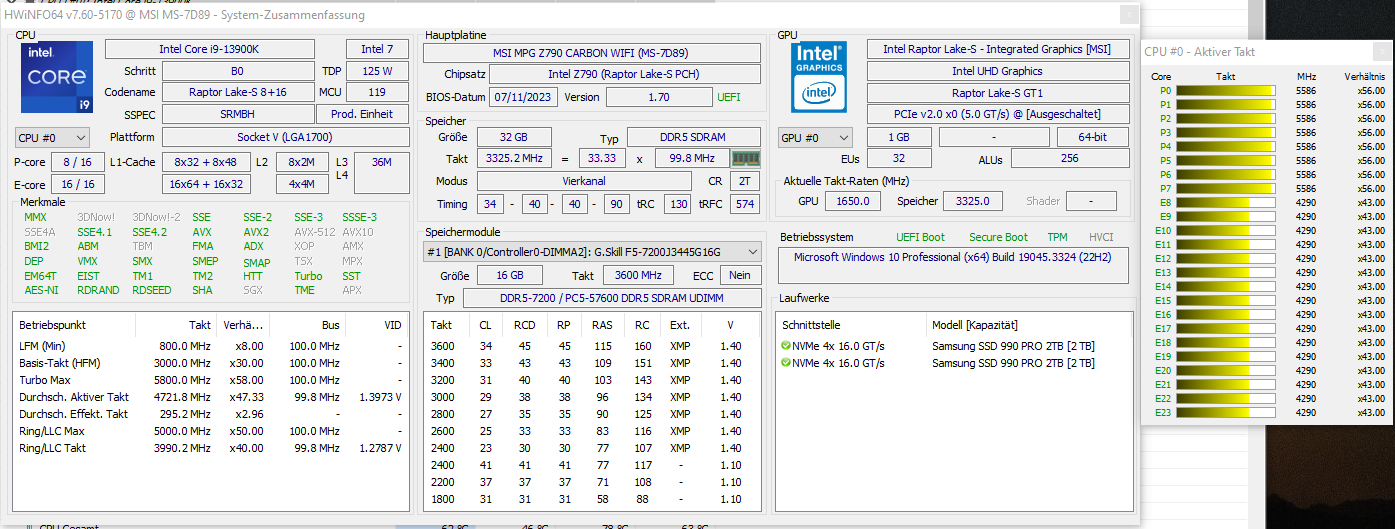Click the BIOS Version 1.70 field
This screenshot has width=1395, height=529.
pos(659,97)
